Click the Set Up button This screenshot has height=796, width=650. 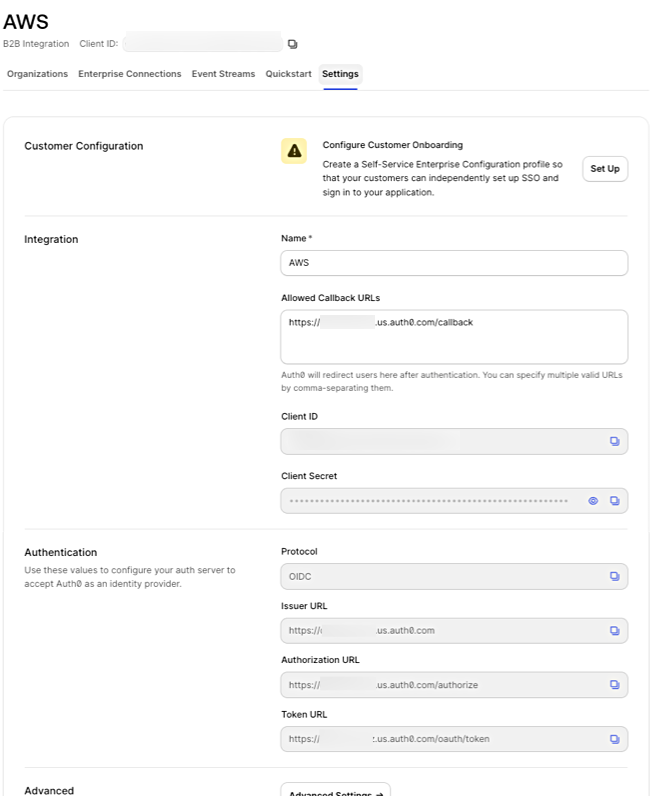tap(605, 169)
